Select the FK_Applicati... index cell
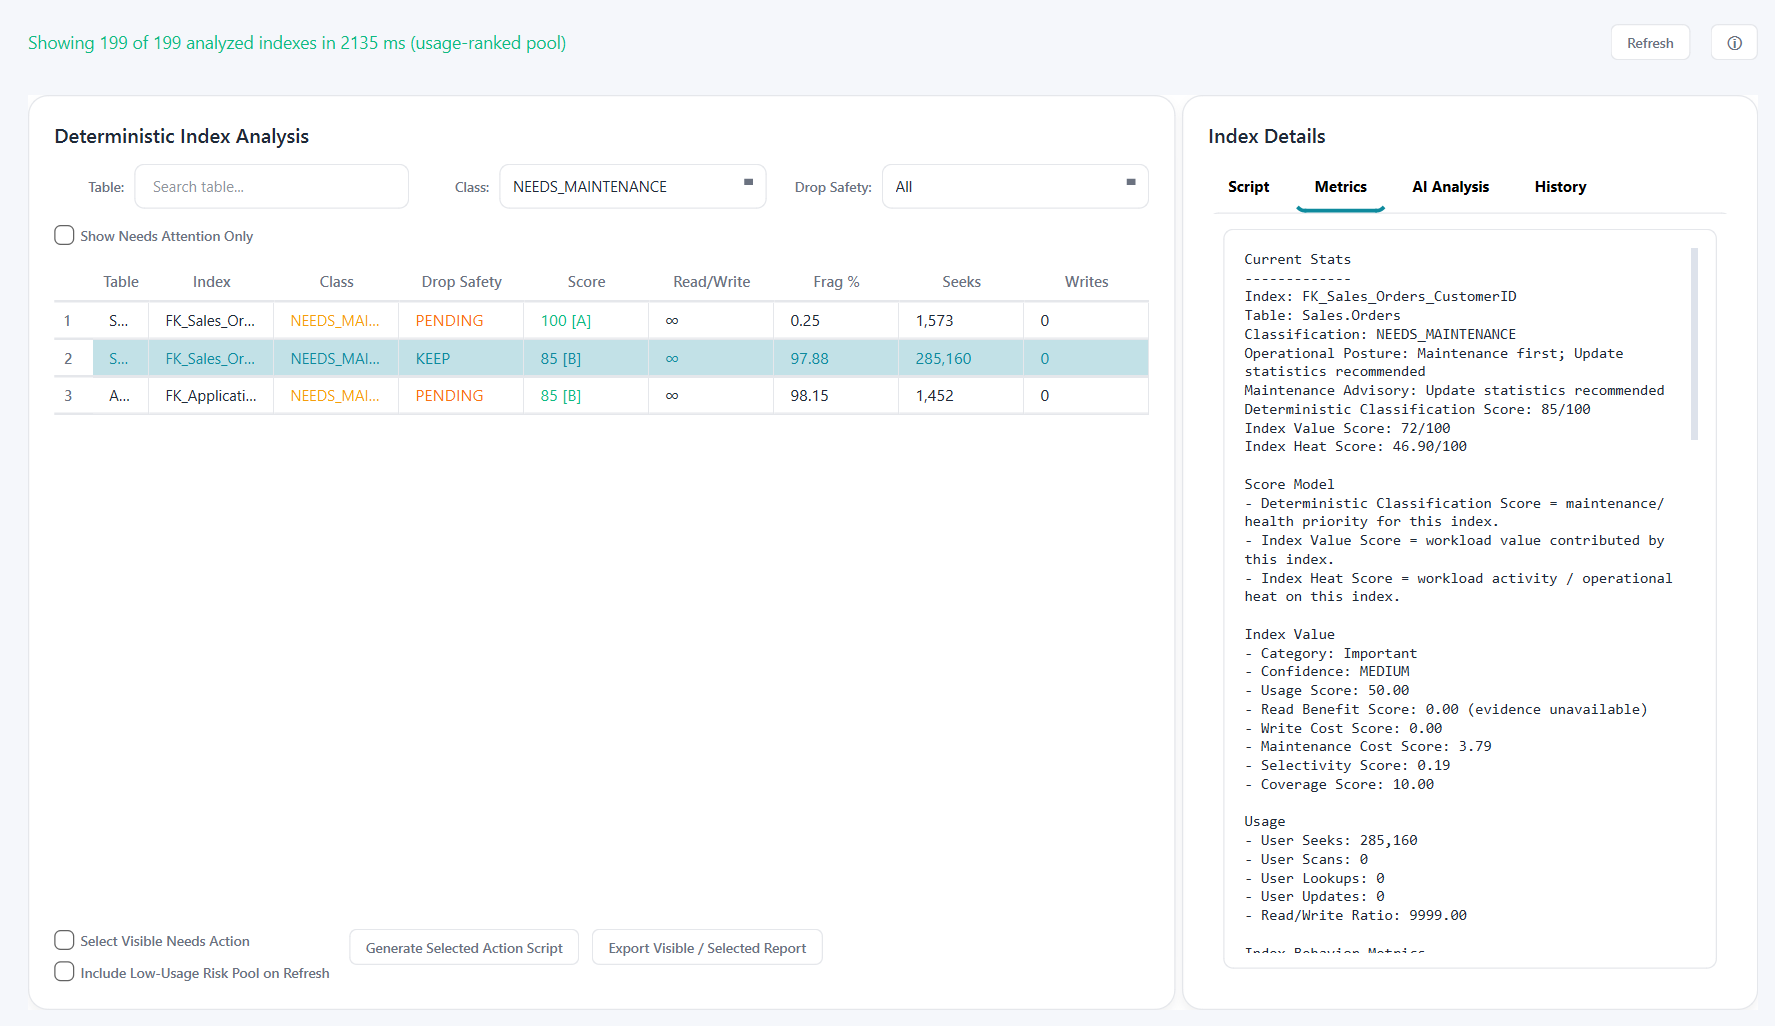This screenshot has height=1026, width=1775. 211,396
